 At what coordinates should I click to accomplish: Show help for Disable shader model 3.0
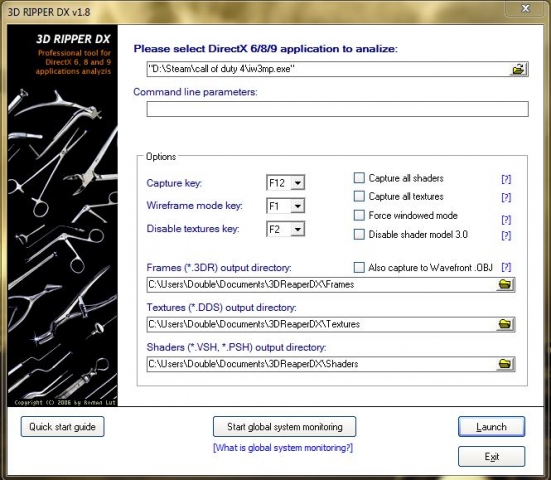[506, 235]
